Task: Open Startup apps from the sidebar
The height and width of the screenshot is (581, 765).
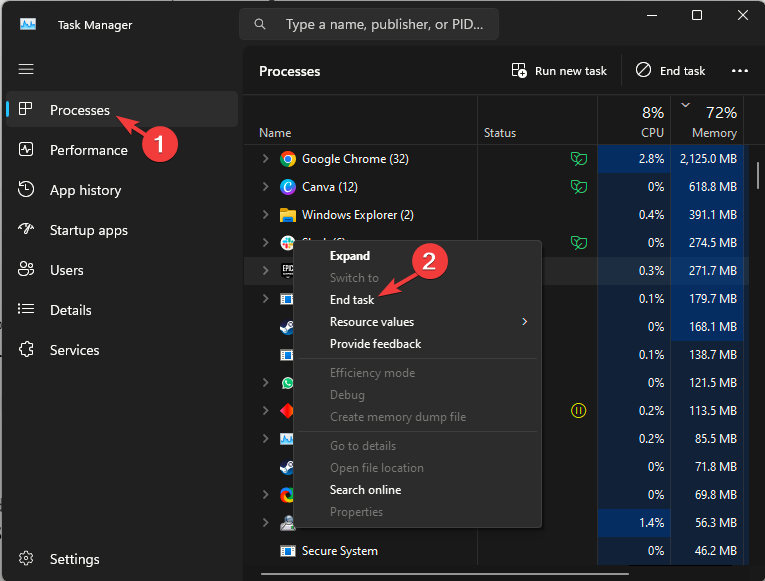Action: (88, 230)
